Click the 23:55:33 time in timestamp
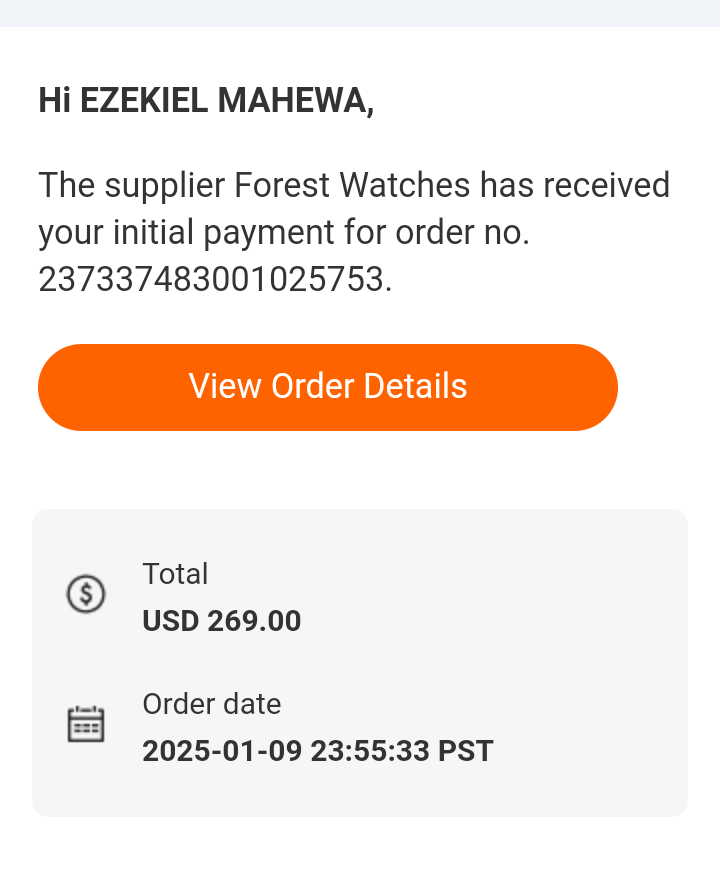This screenshot has height=885, width=720. tap(370, 751)
